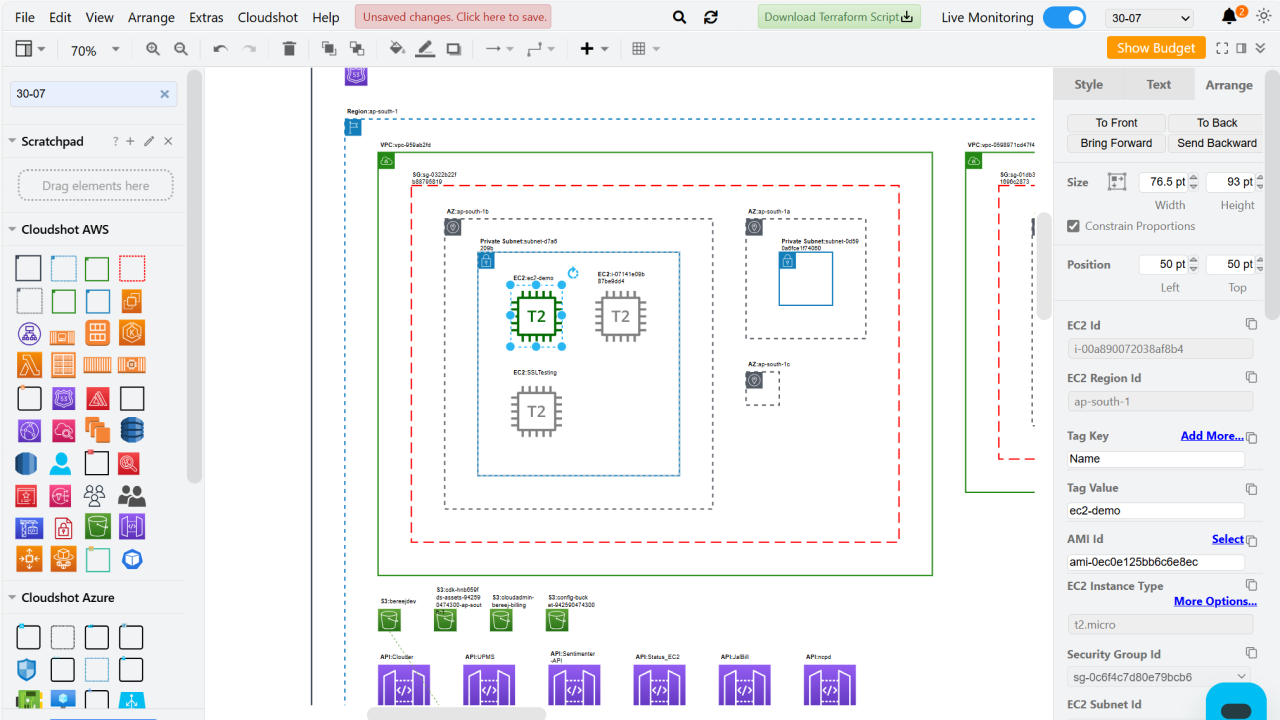Open the connection arrow style dropdown
Screen dimensions: 1280x720
499,49
